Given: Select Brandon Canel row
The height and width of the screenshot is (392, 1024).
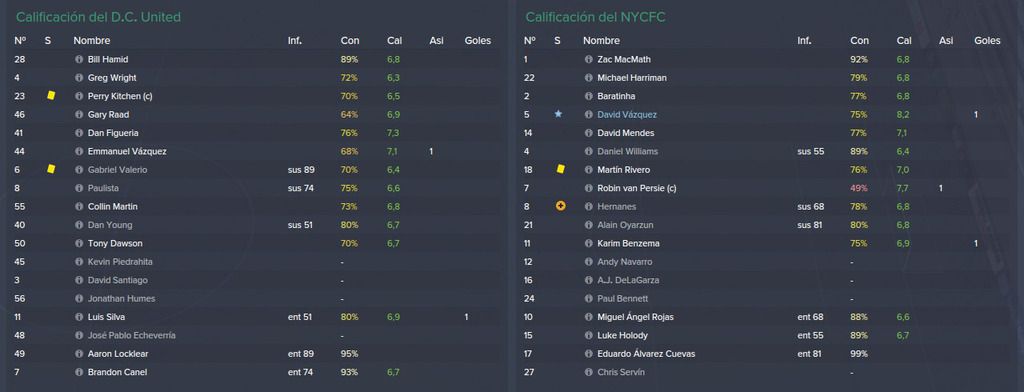Looking at the screenshot, I should (255, 372).
